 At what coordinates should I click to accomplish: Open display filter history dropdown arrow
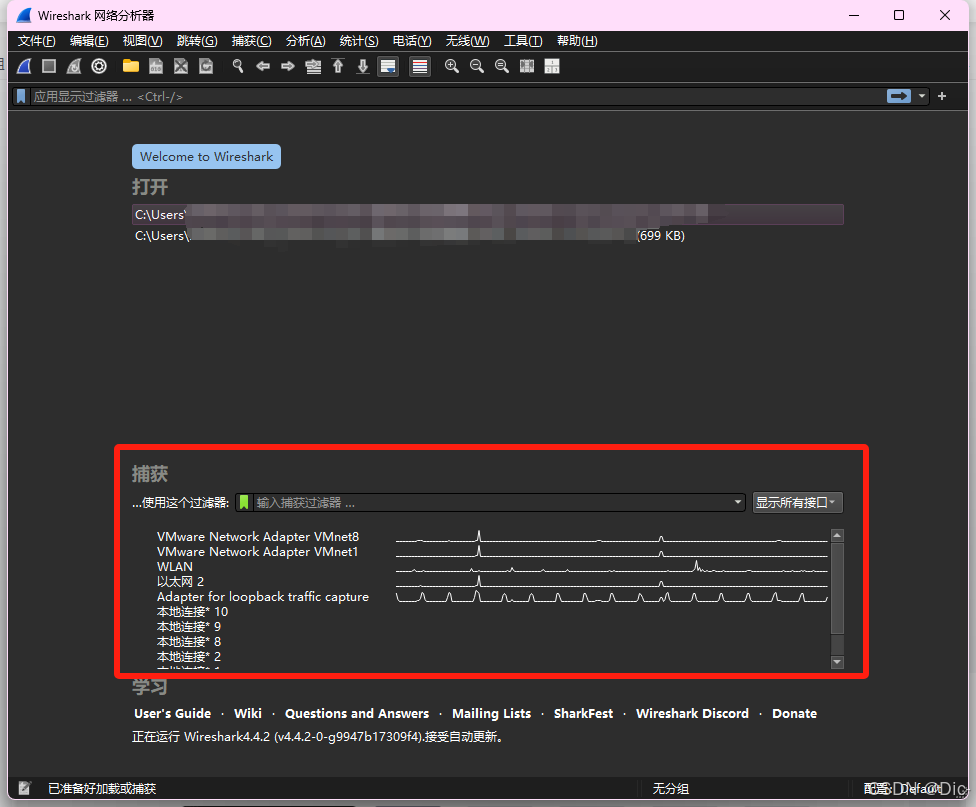[x=922, y=96]
